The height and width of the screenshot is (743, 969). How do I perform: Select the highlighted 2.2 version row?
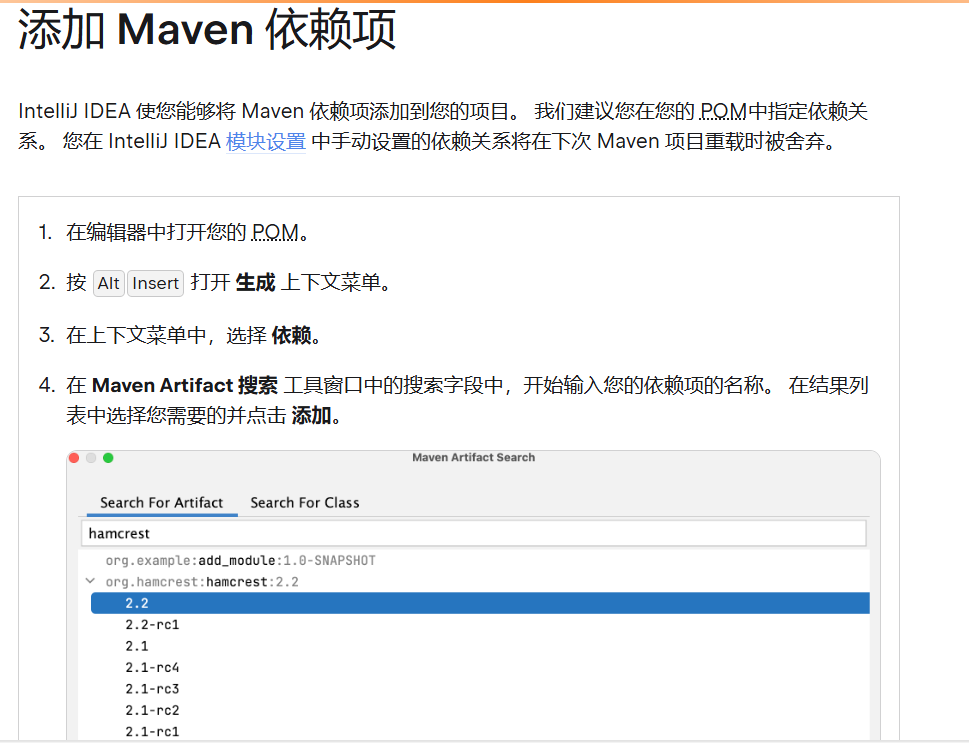click(x=479, y=603)
